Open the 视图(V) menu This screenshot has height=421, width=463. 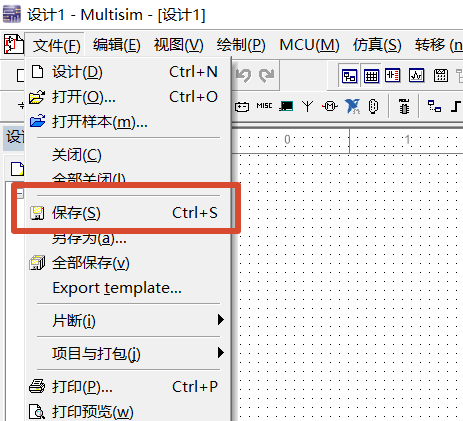point(178,45)
